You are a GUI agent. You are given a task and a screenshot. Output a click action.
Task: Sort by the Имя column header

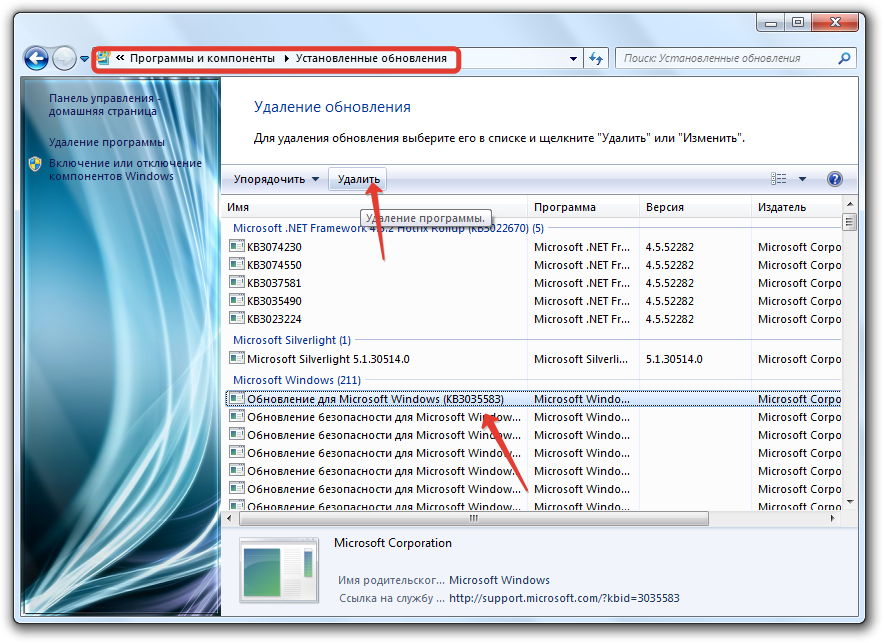(x=238, y=207)
